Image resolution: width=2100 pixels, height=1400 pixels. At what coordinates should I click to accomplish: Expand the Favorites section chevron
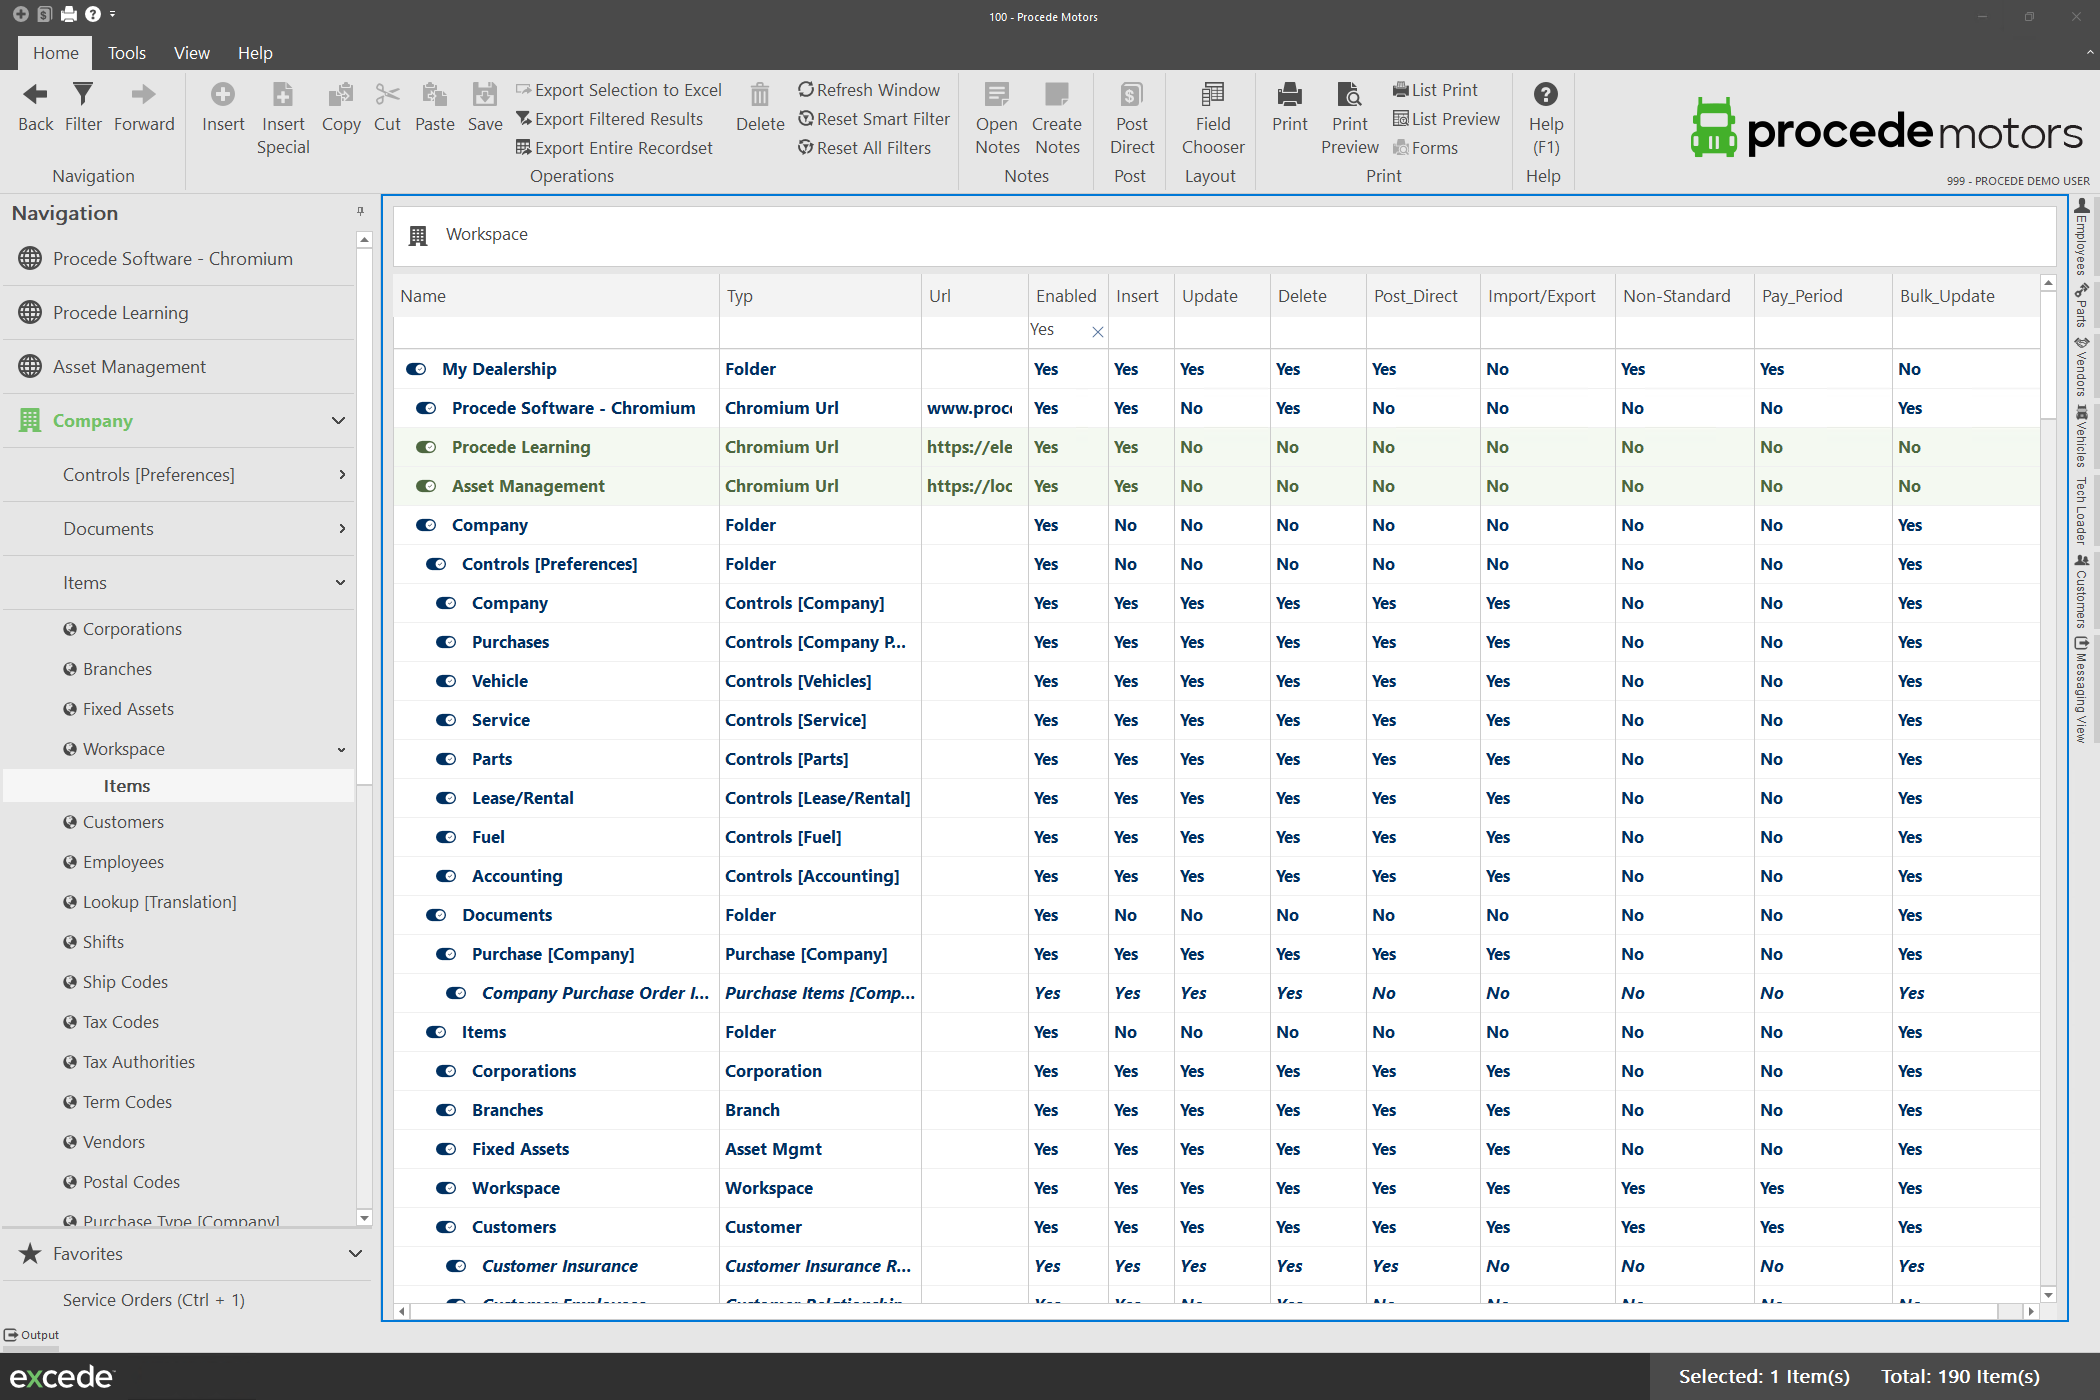tap(355, 1254)
